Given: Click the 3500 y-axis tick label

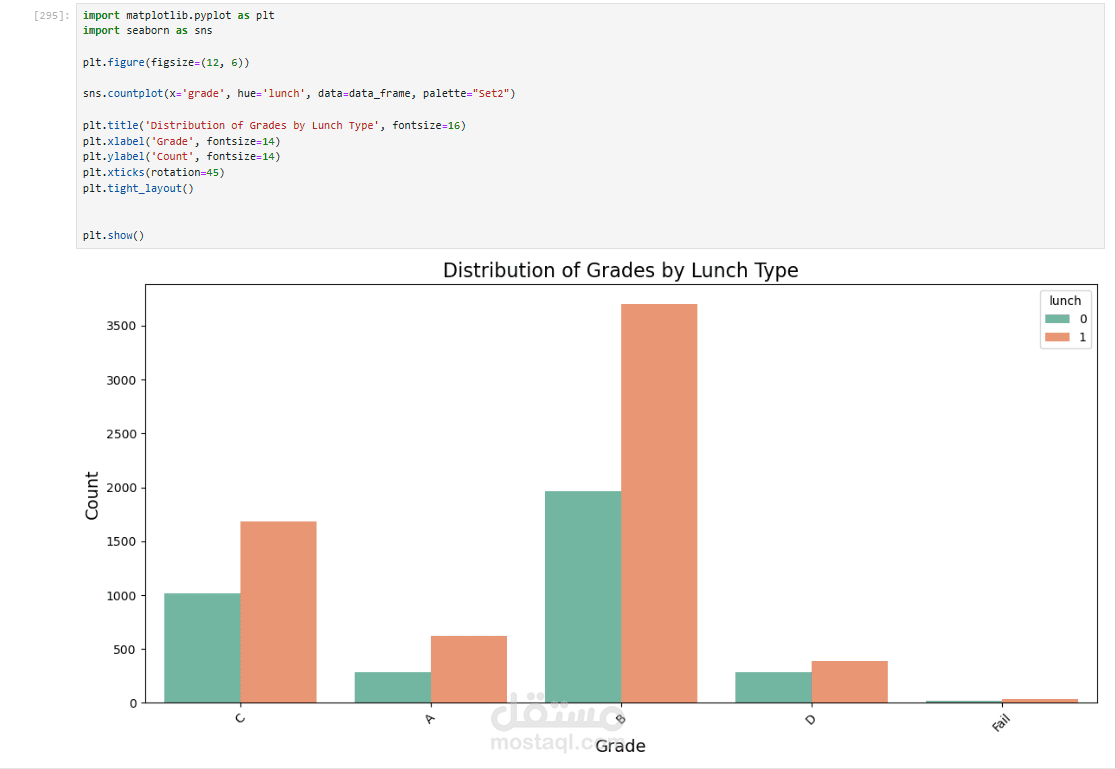Looking at the screenshot, I should (116, 326).
